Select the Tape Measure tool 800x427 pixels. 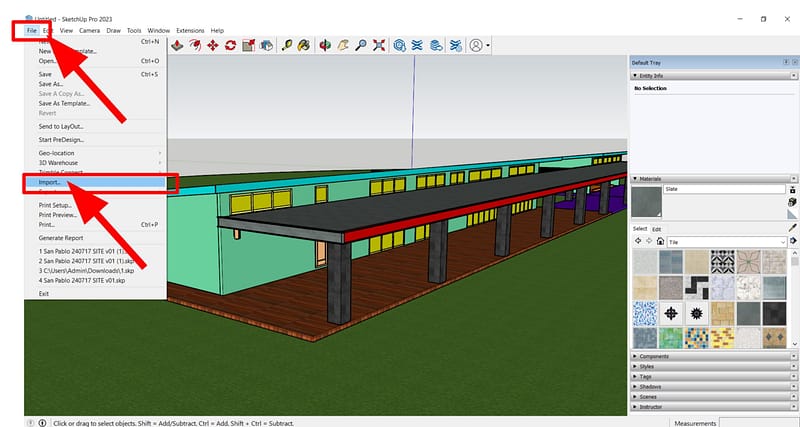tap(285, 46)
